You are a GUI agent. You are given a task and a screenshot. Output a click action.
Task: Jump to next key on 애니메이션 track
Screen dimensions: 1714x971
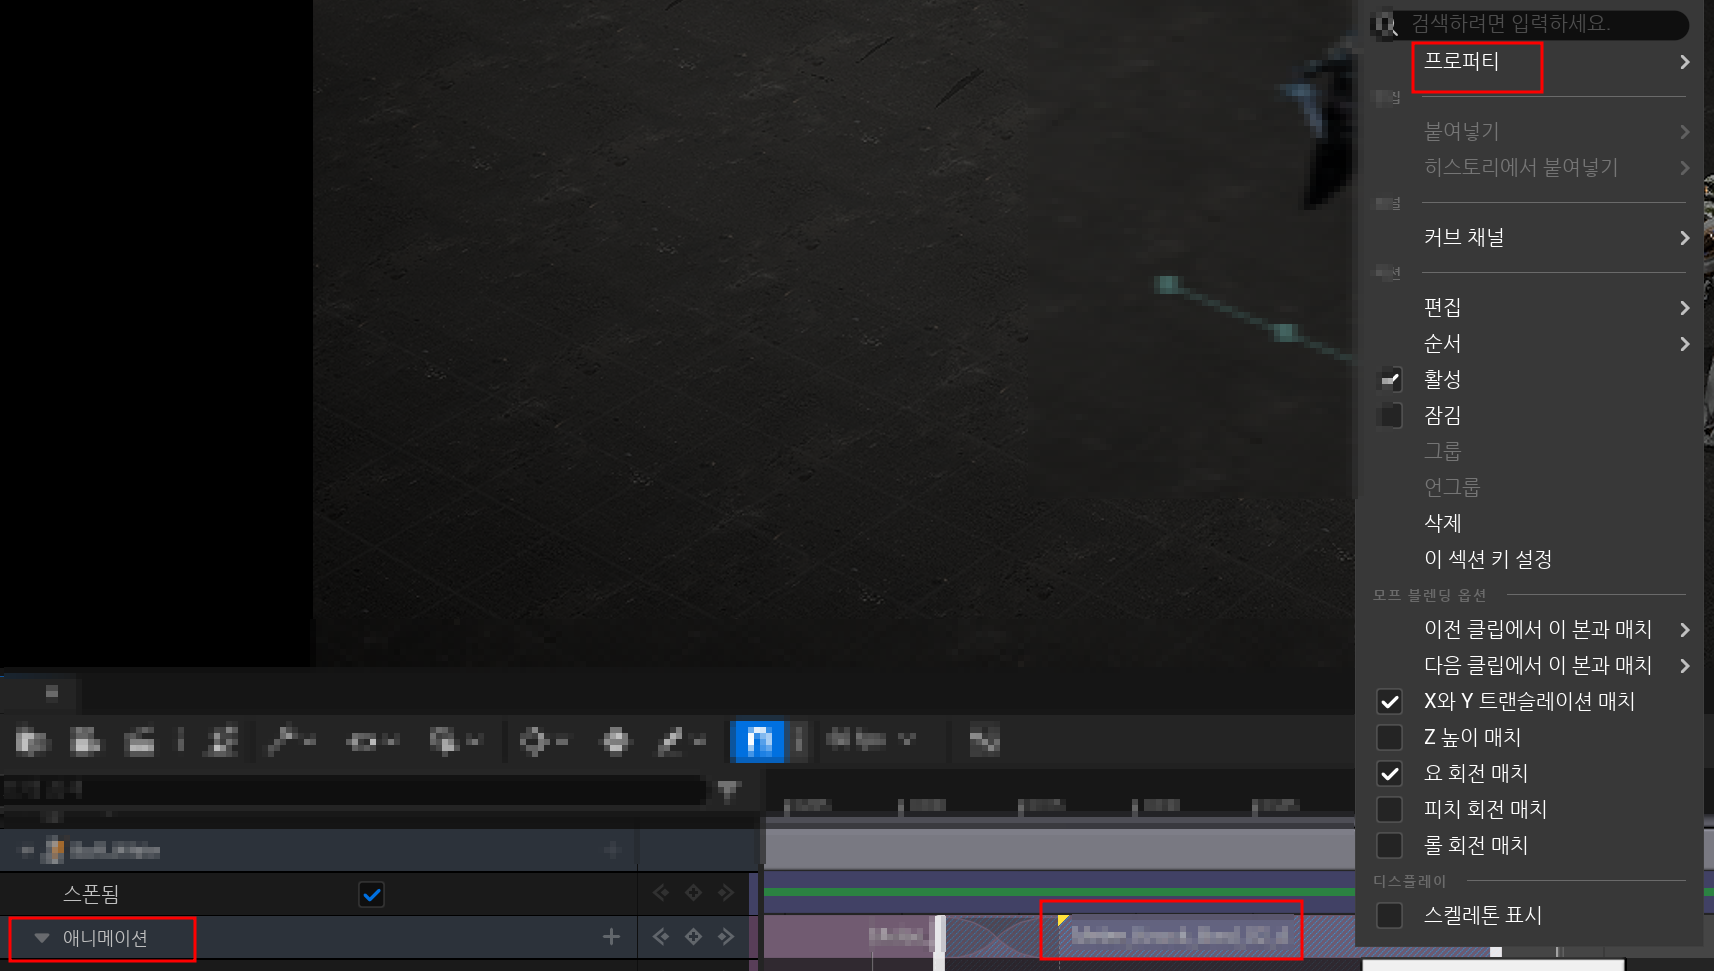click(726, 937)
